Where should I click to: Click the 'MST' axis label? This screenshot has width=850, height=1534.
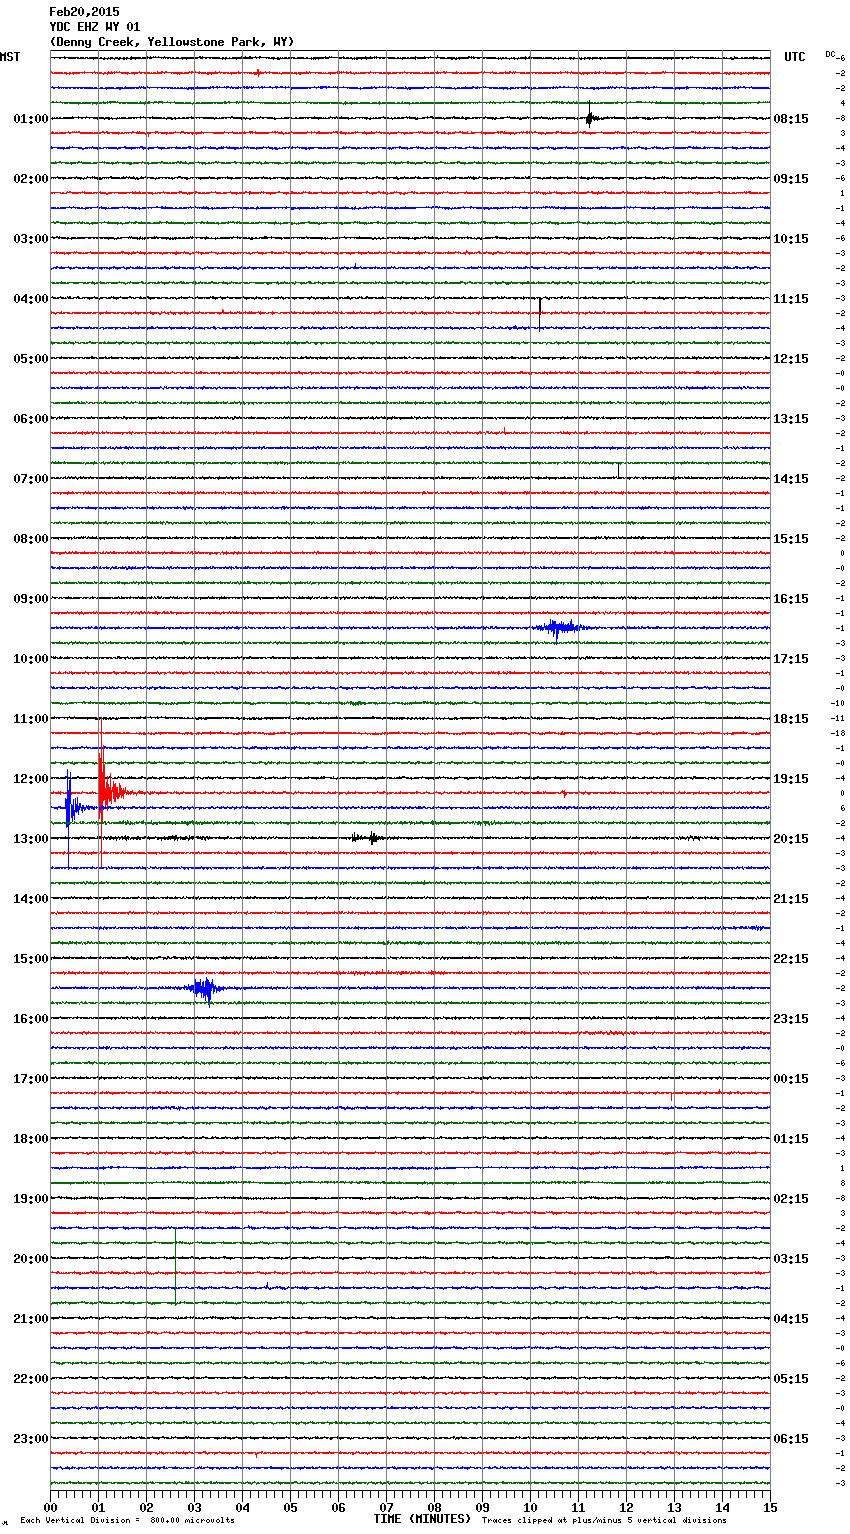tap(10, 57)
